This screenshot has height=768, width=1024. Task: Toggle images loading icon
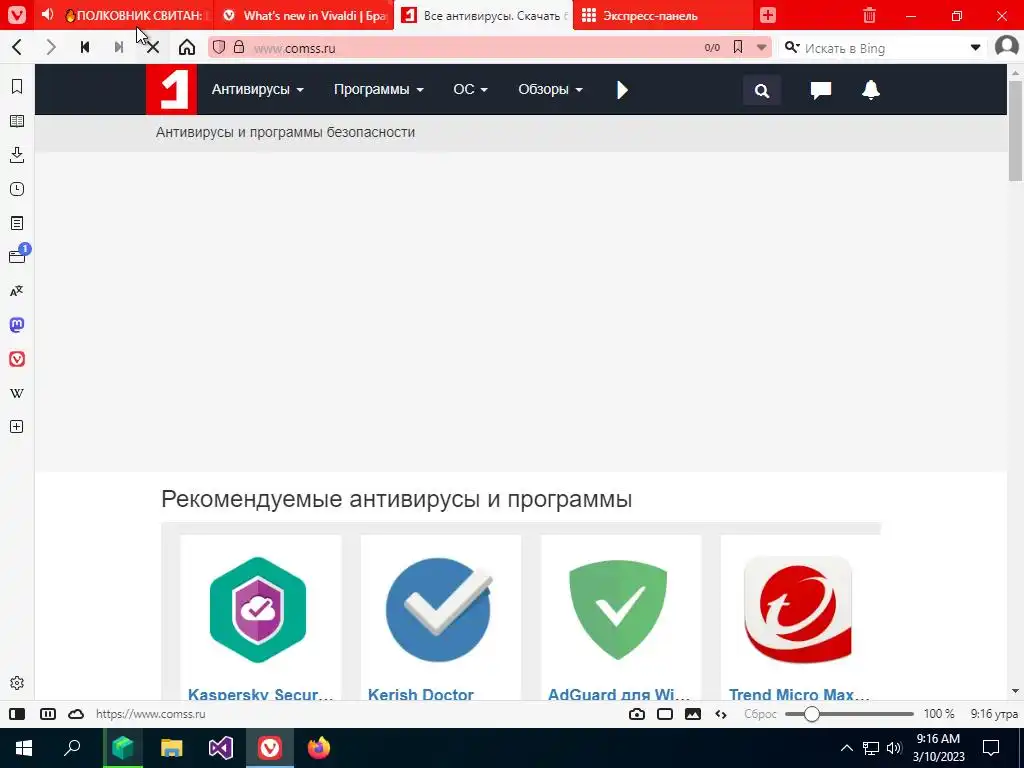coord(693,714)
